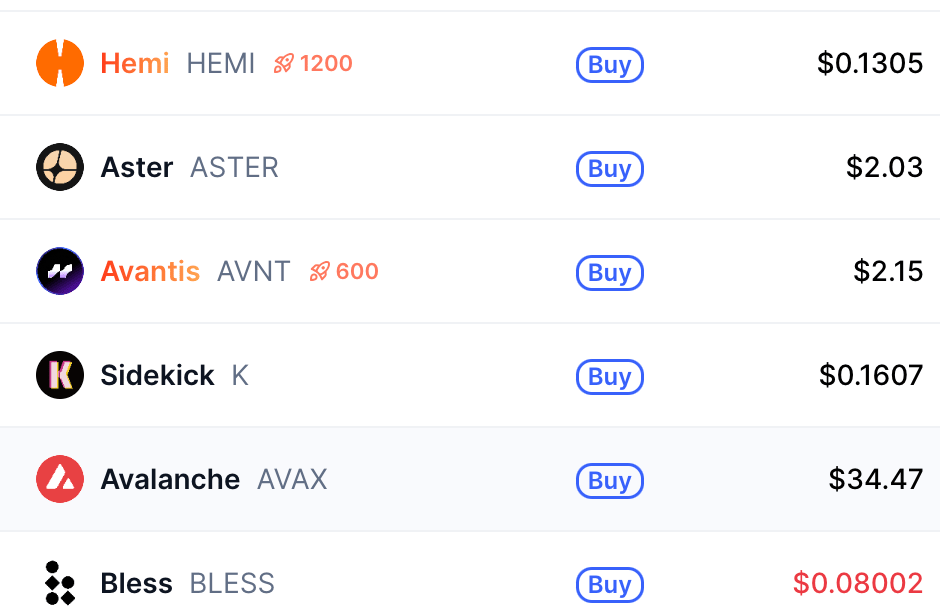Image resolution: width=940 pixels, height=614 pixels.
Task: Tap the Buy button for Sidekick
Action: 609,376
